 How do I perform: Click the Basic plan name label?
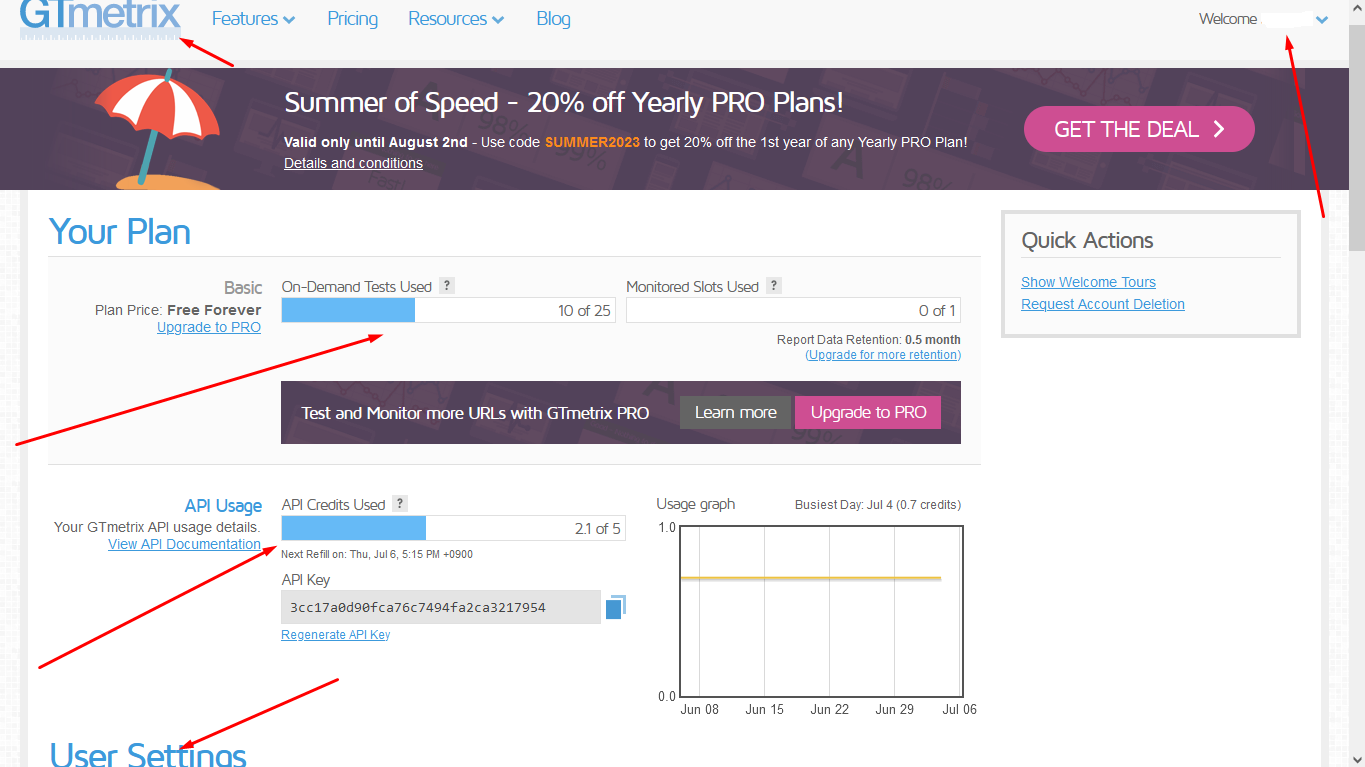pos(243,288)
